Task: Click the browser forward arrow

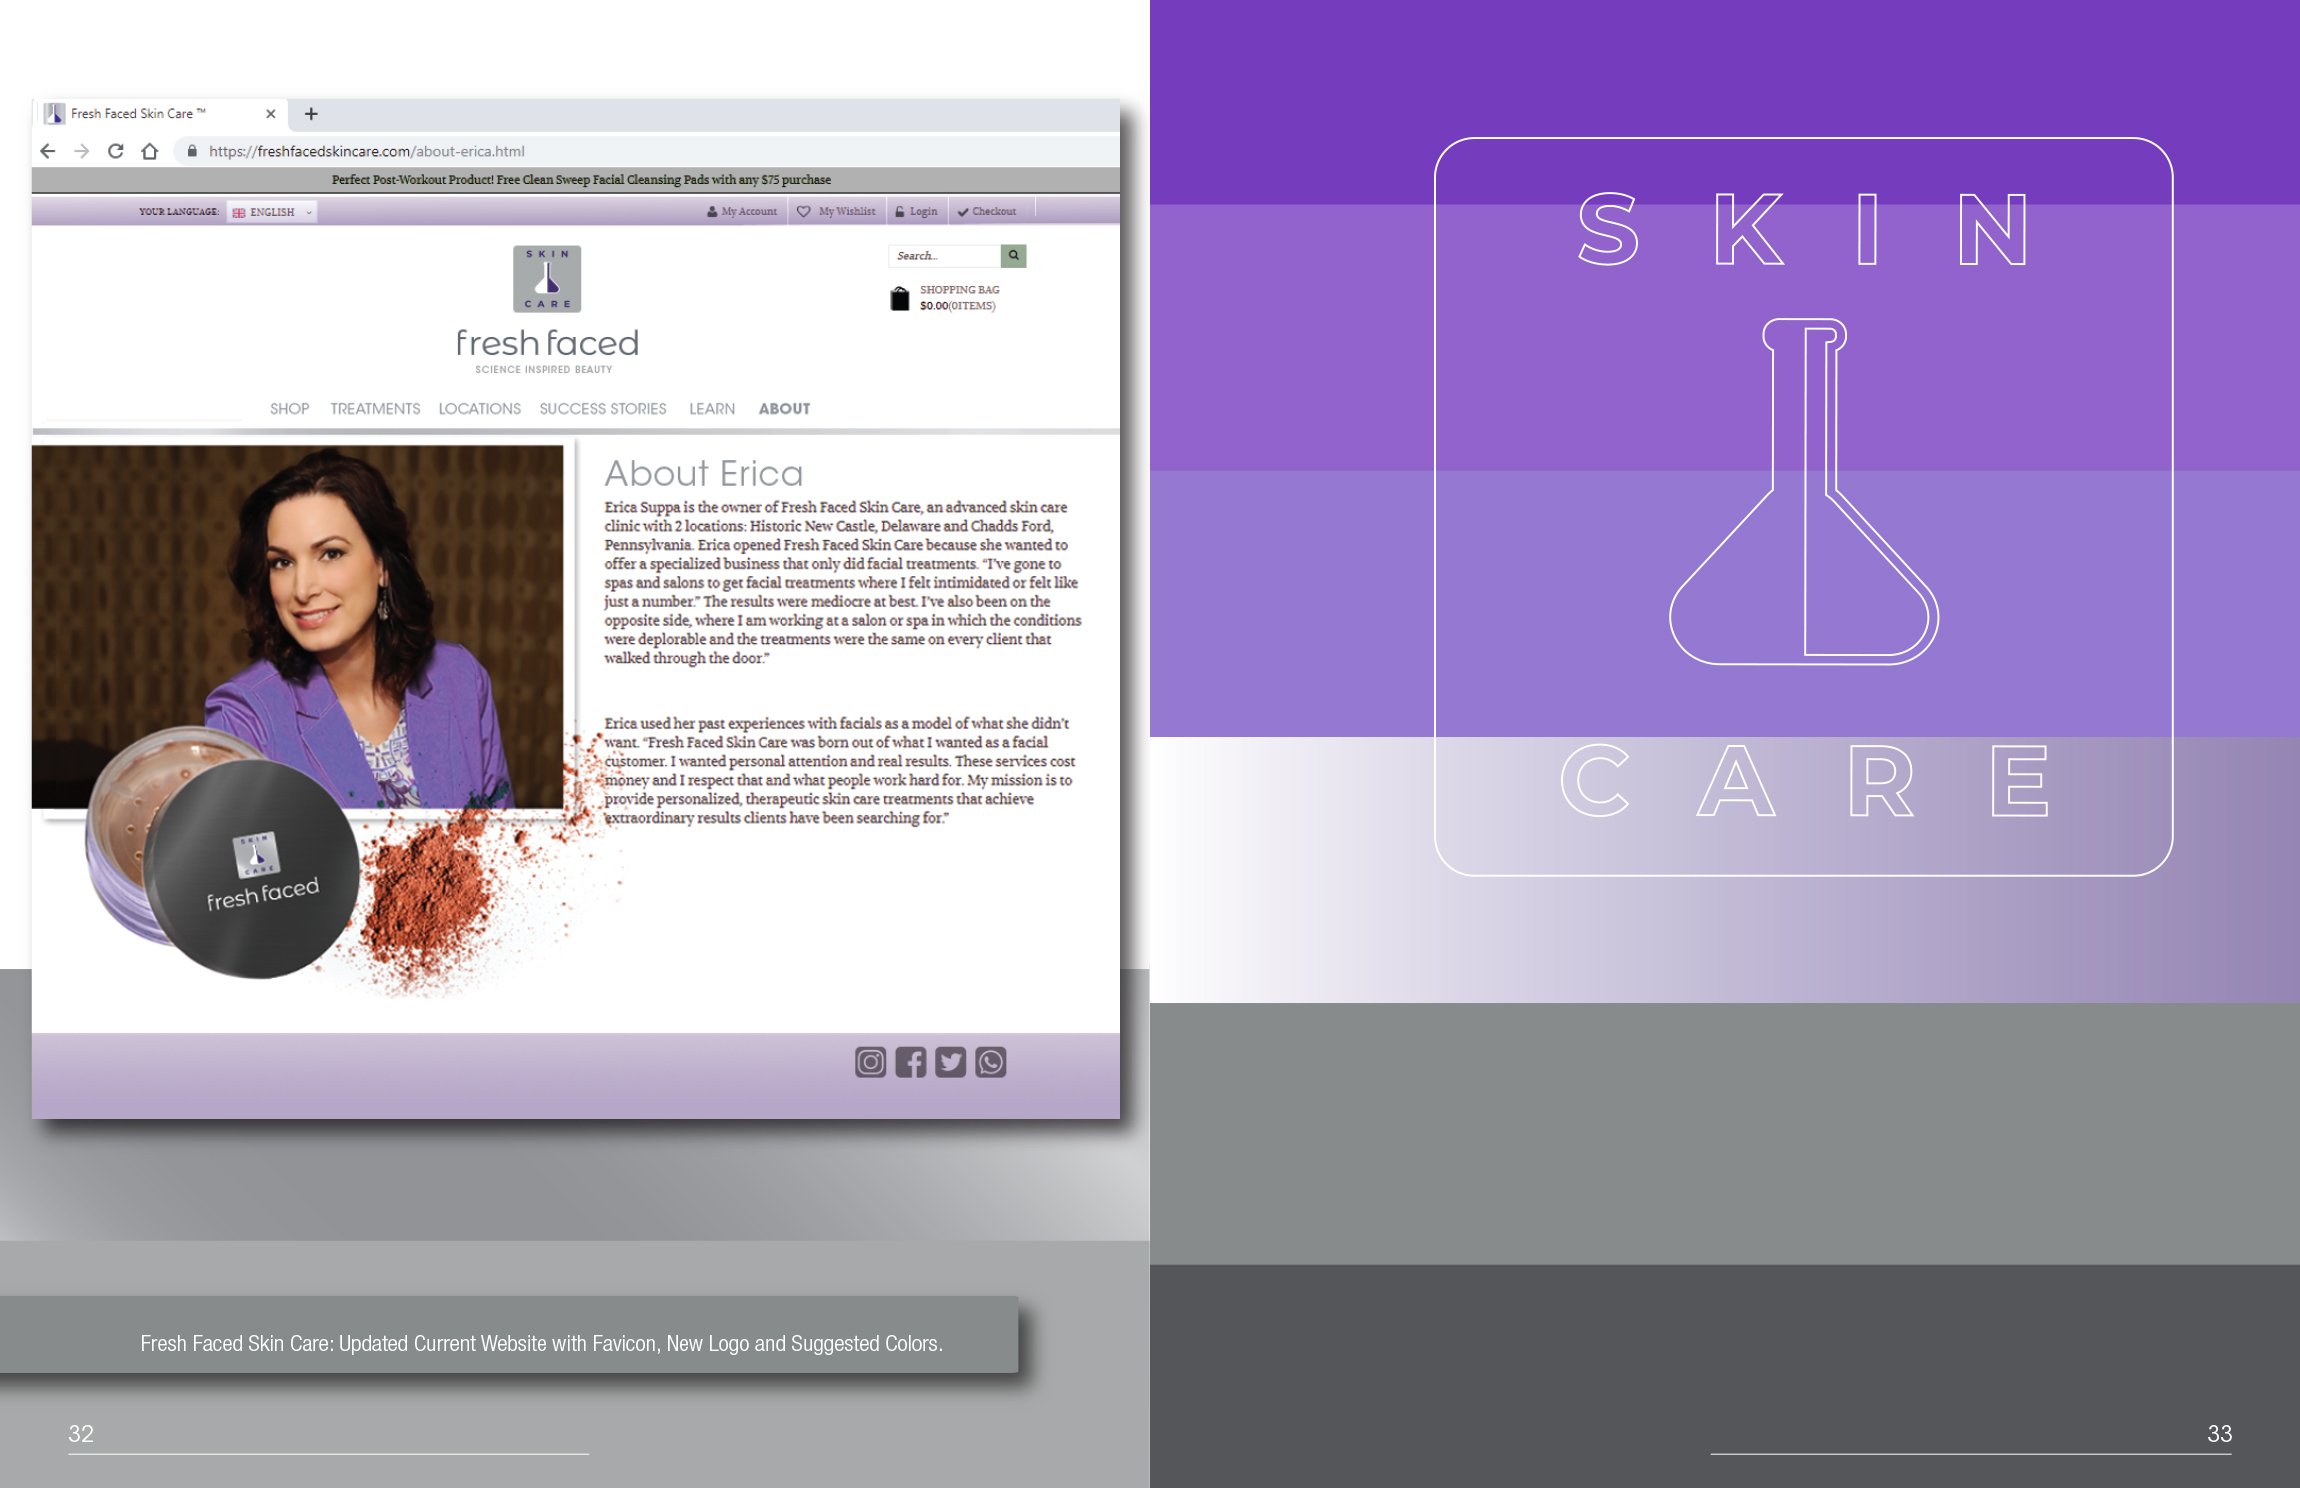Action: (x=82, y=151)
